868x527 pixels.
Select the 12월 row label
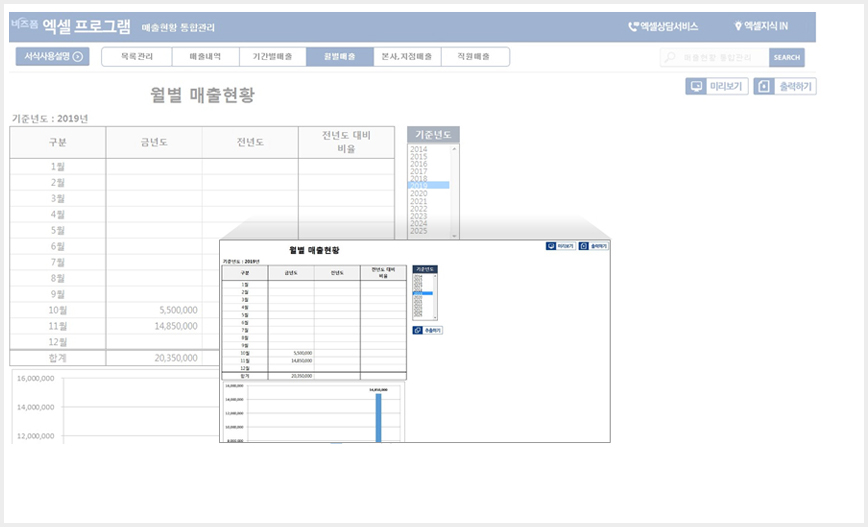tap(58, 342)
